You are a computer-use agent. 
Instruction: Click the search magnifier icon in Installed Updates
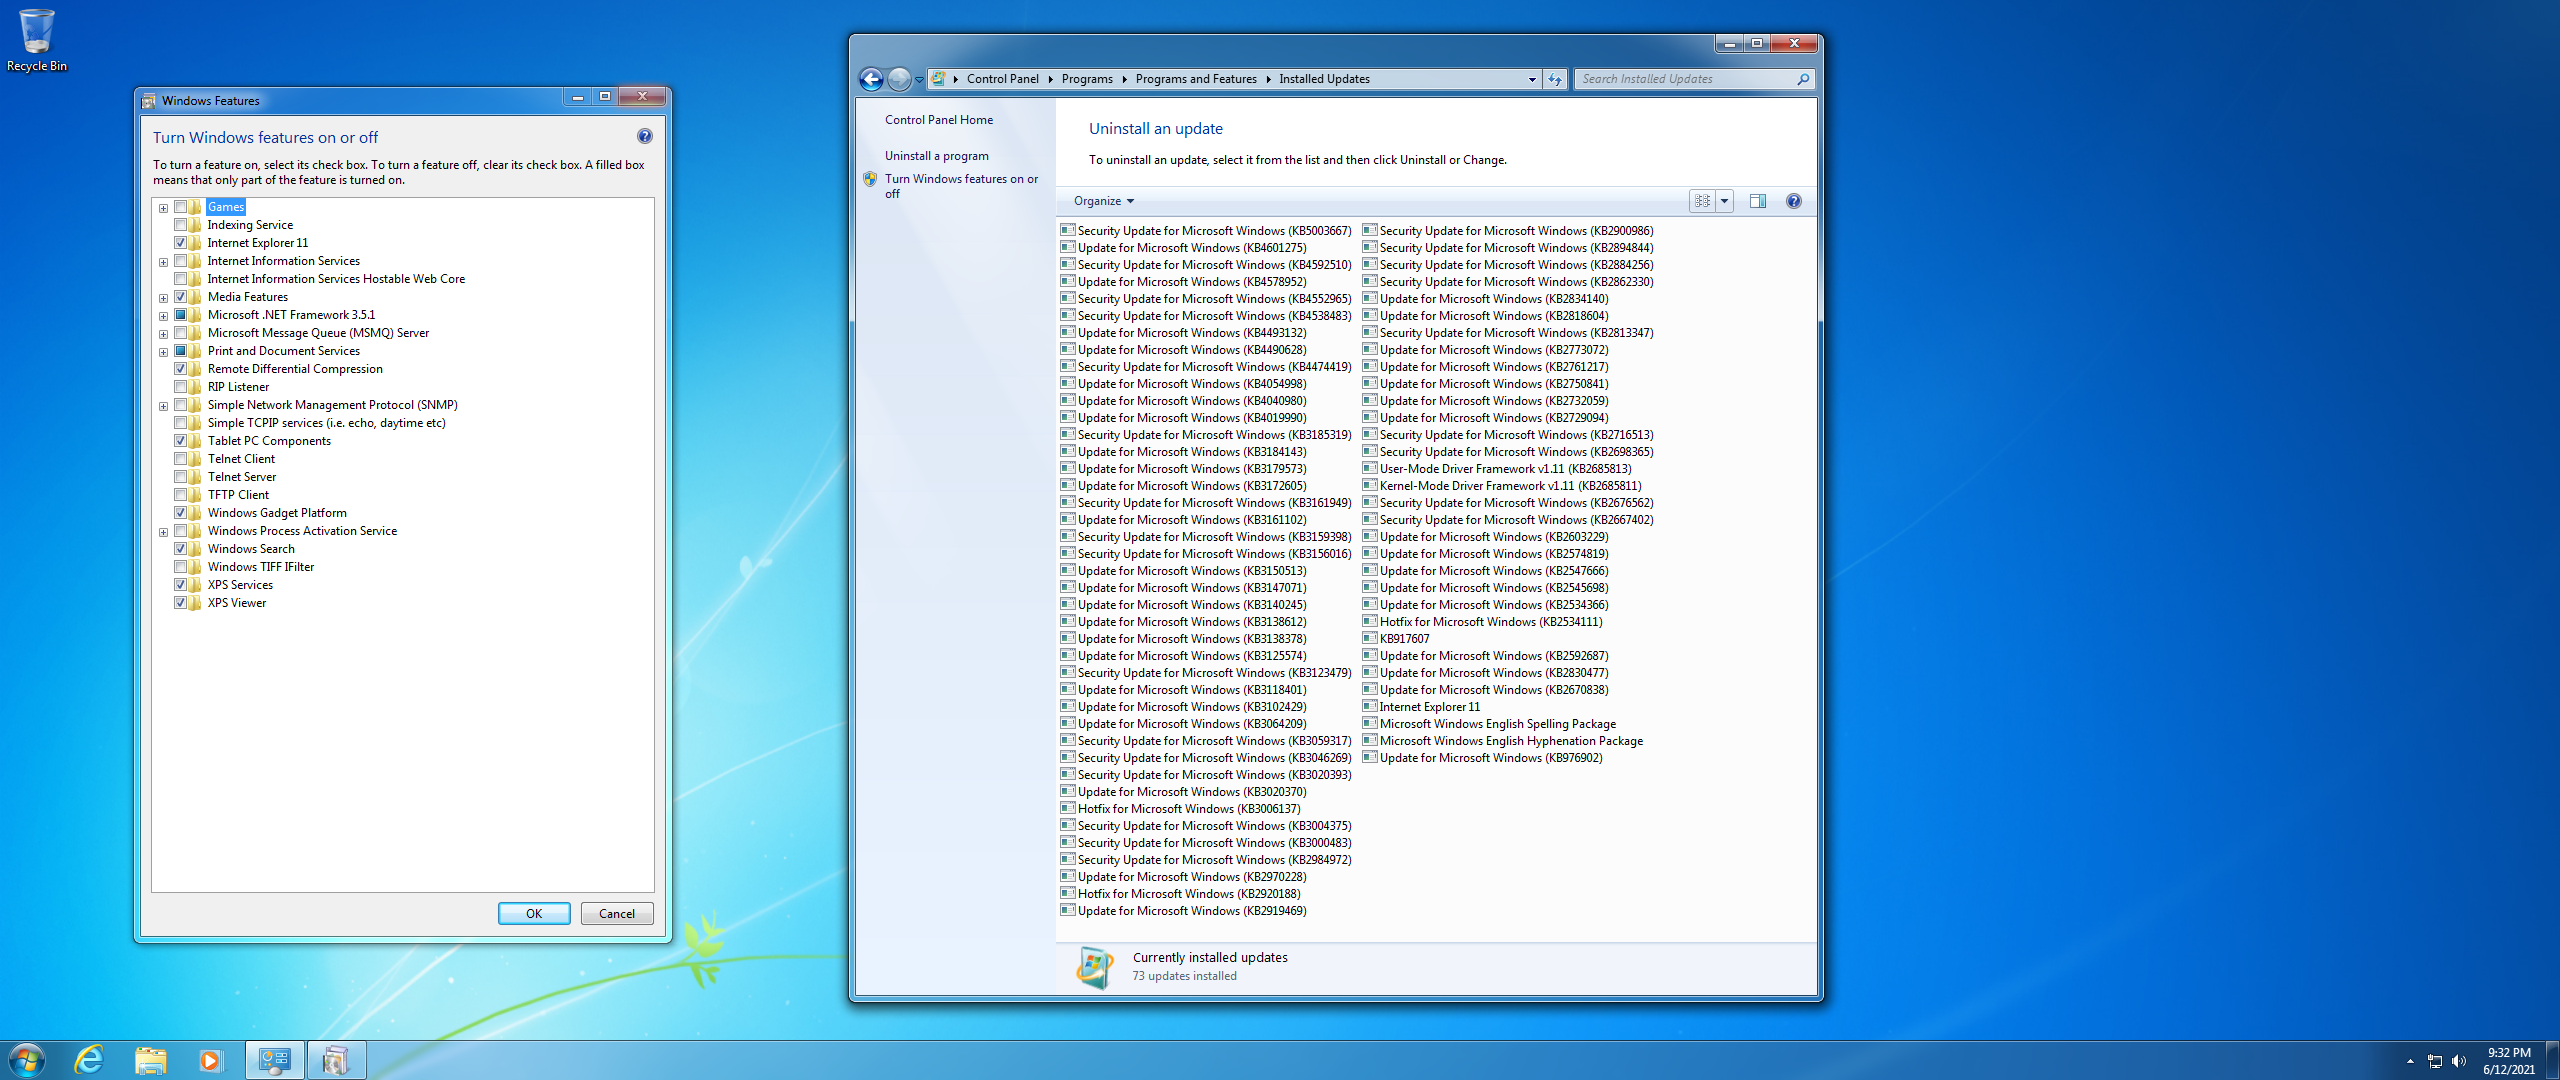[x=1803, y=79]
